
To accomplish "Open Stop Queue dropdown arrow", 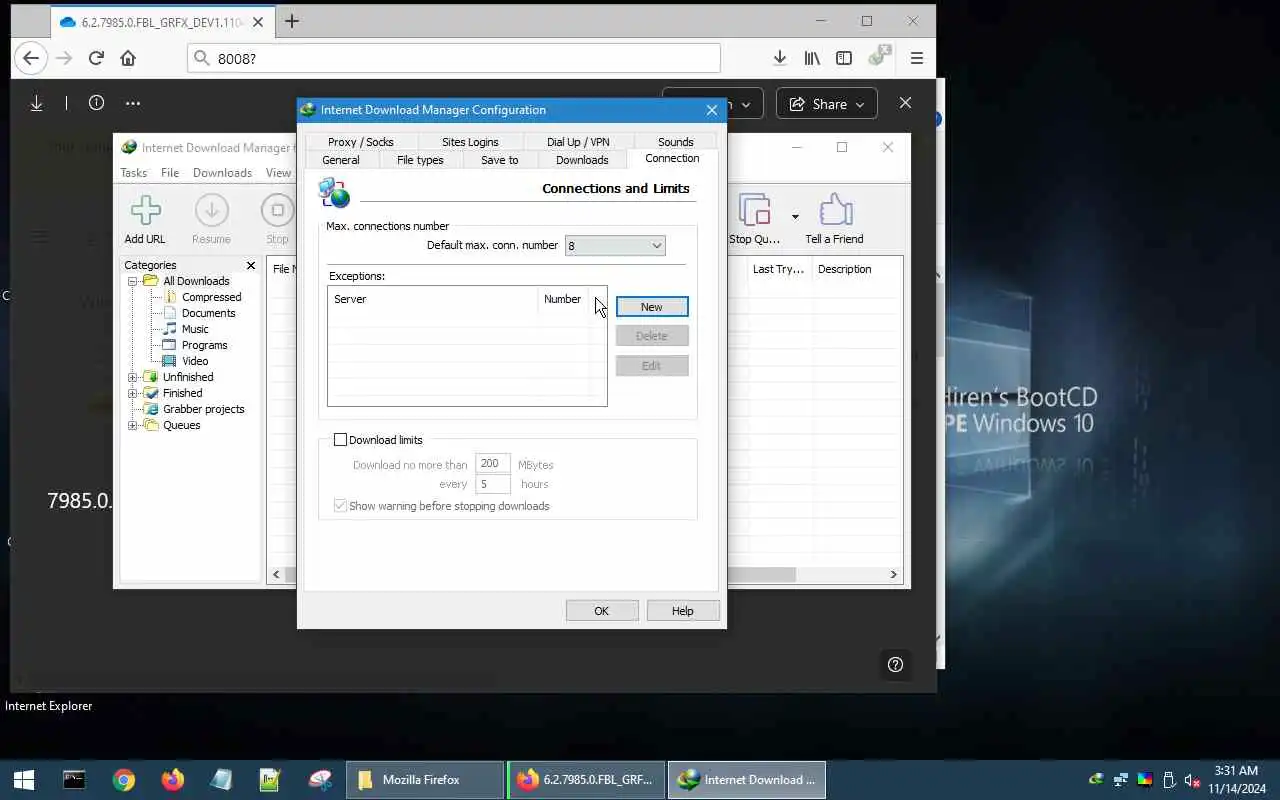I will coord(795,216).
